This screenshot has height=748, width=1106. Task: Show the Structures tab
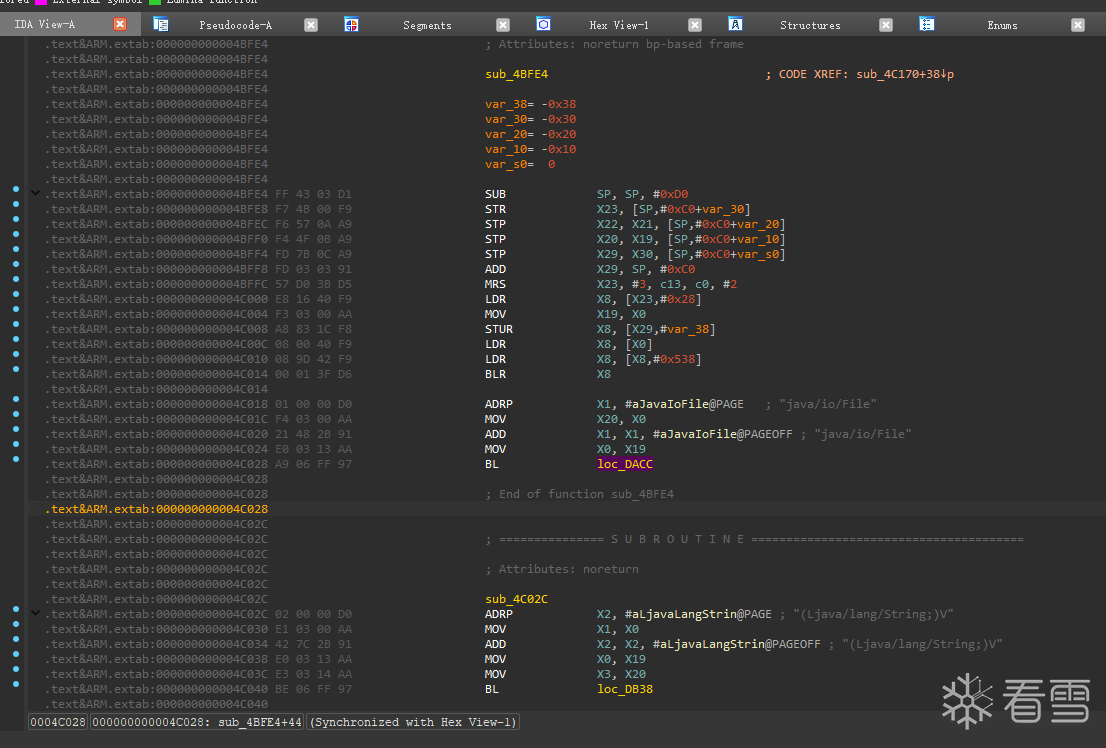(810, 25)
